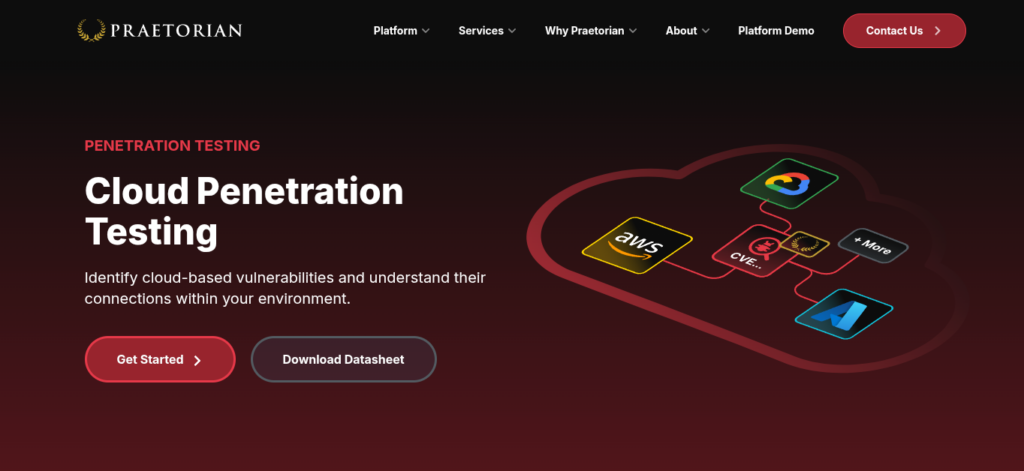Click the Praetorian laurel wreath logo icon
This screenshot has width=1024, height=471.
coord(91,30)
